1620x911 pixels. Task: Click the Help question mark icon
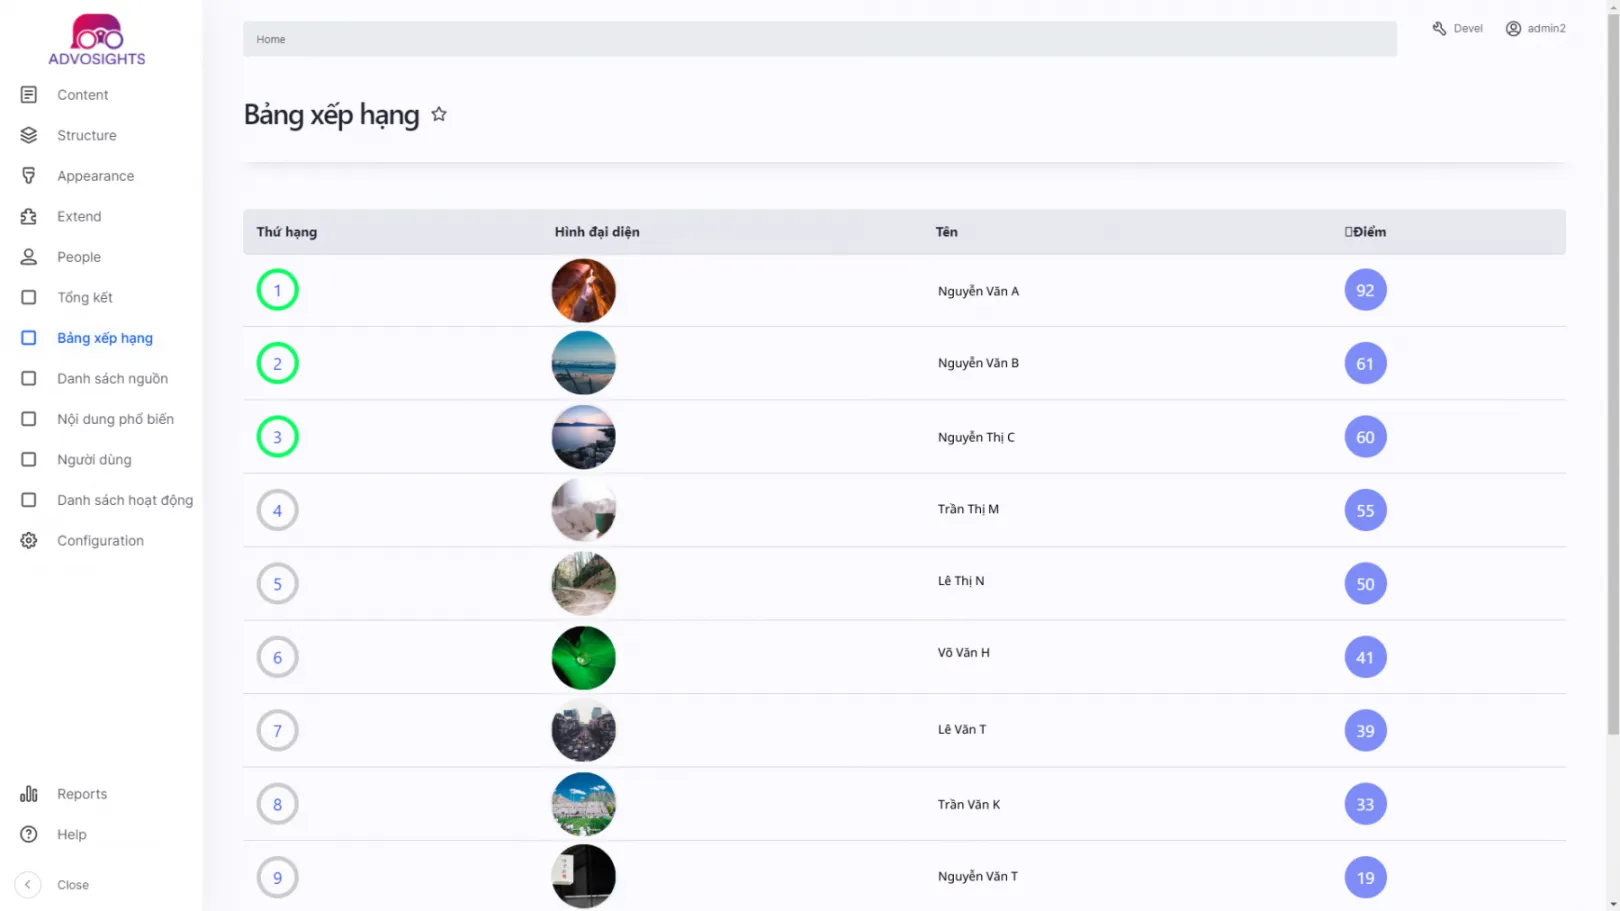29,834
